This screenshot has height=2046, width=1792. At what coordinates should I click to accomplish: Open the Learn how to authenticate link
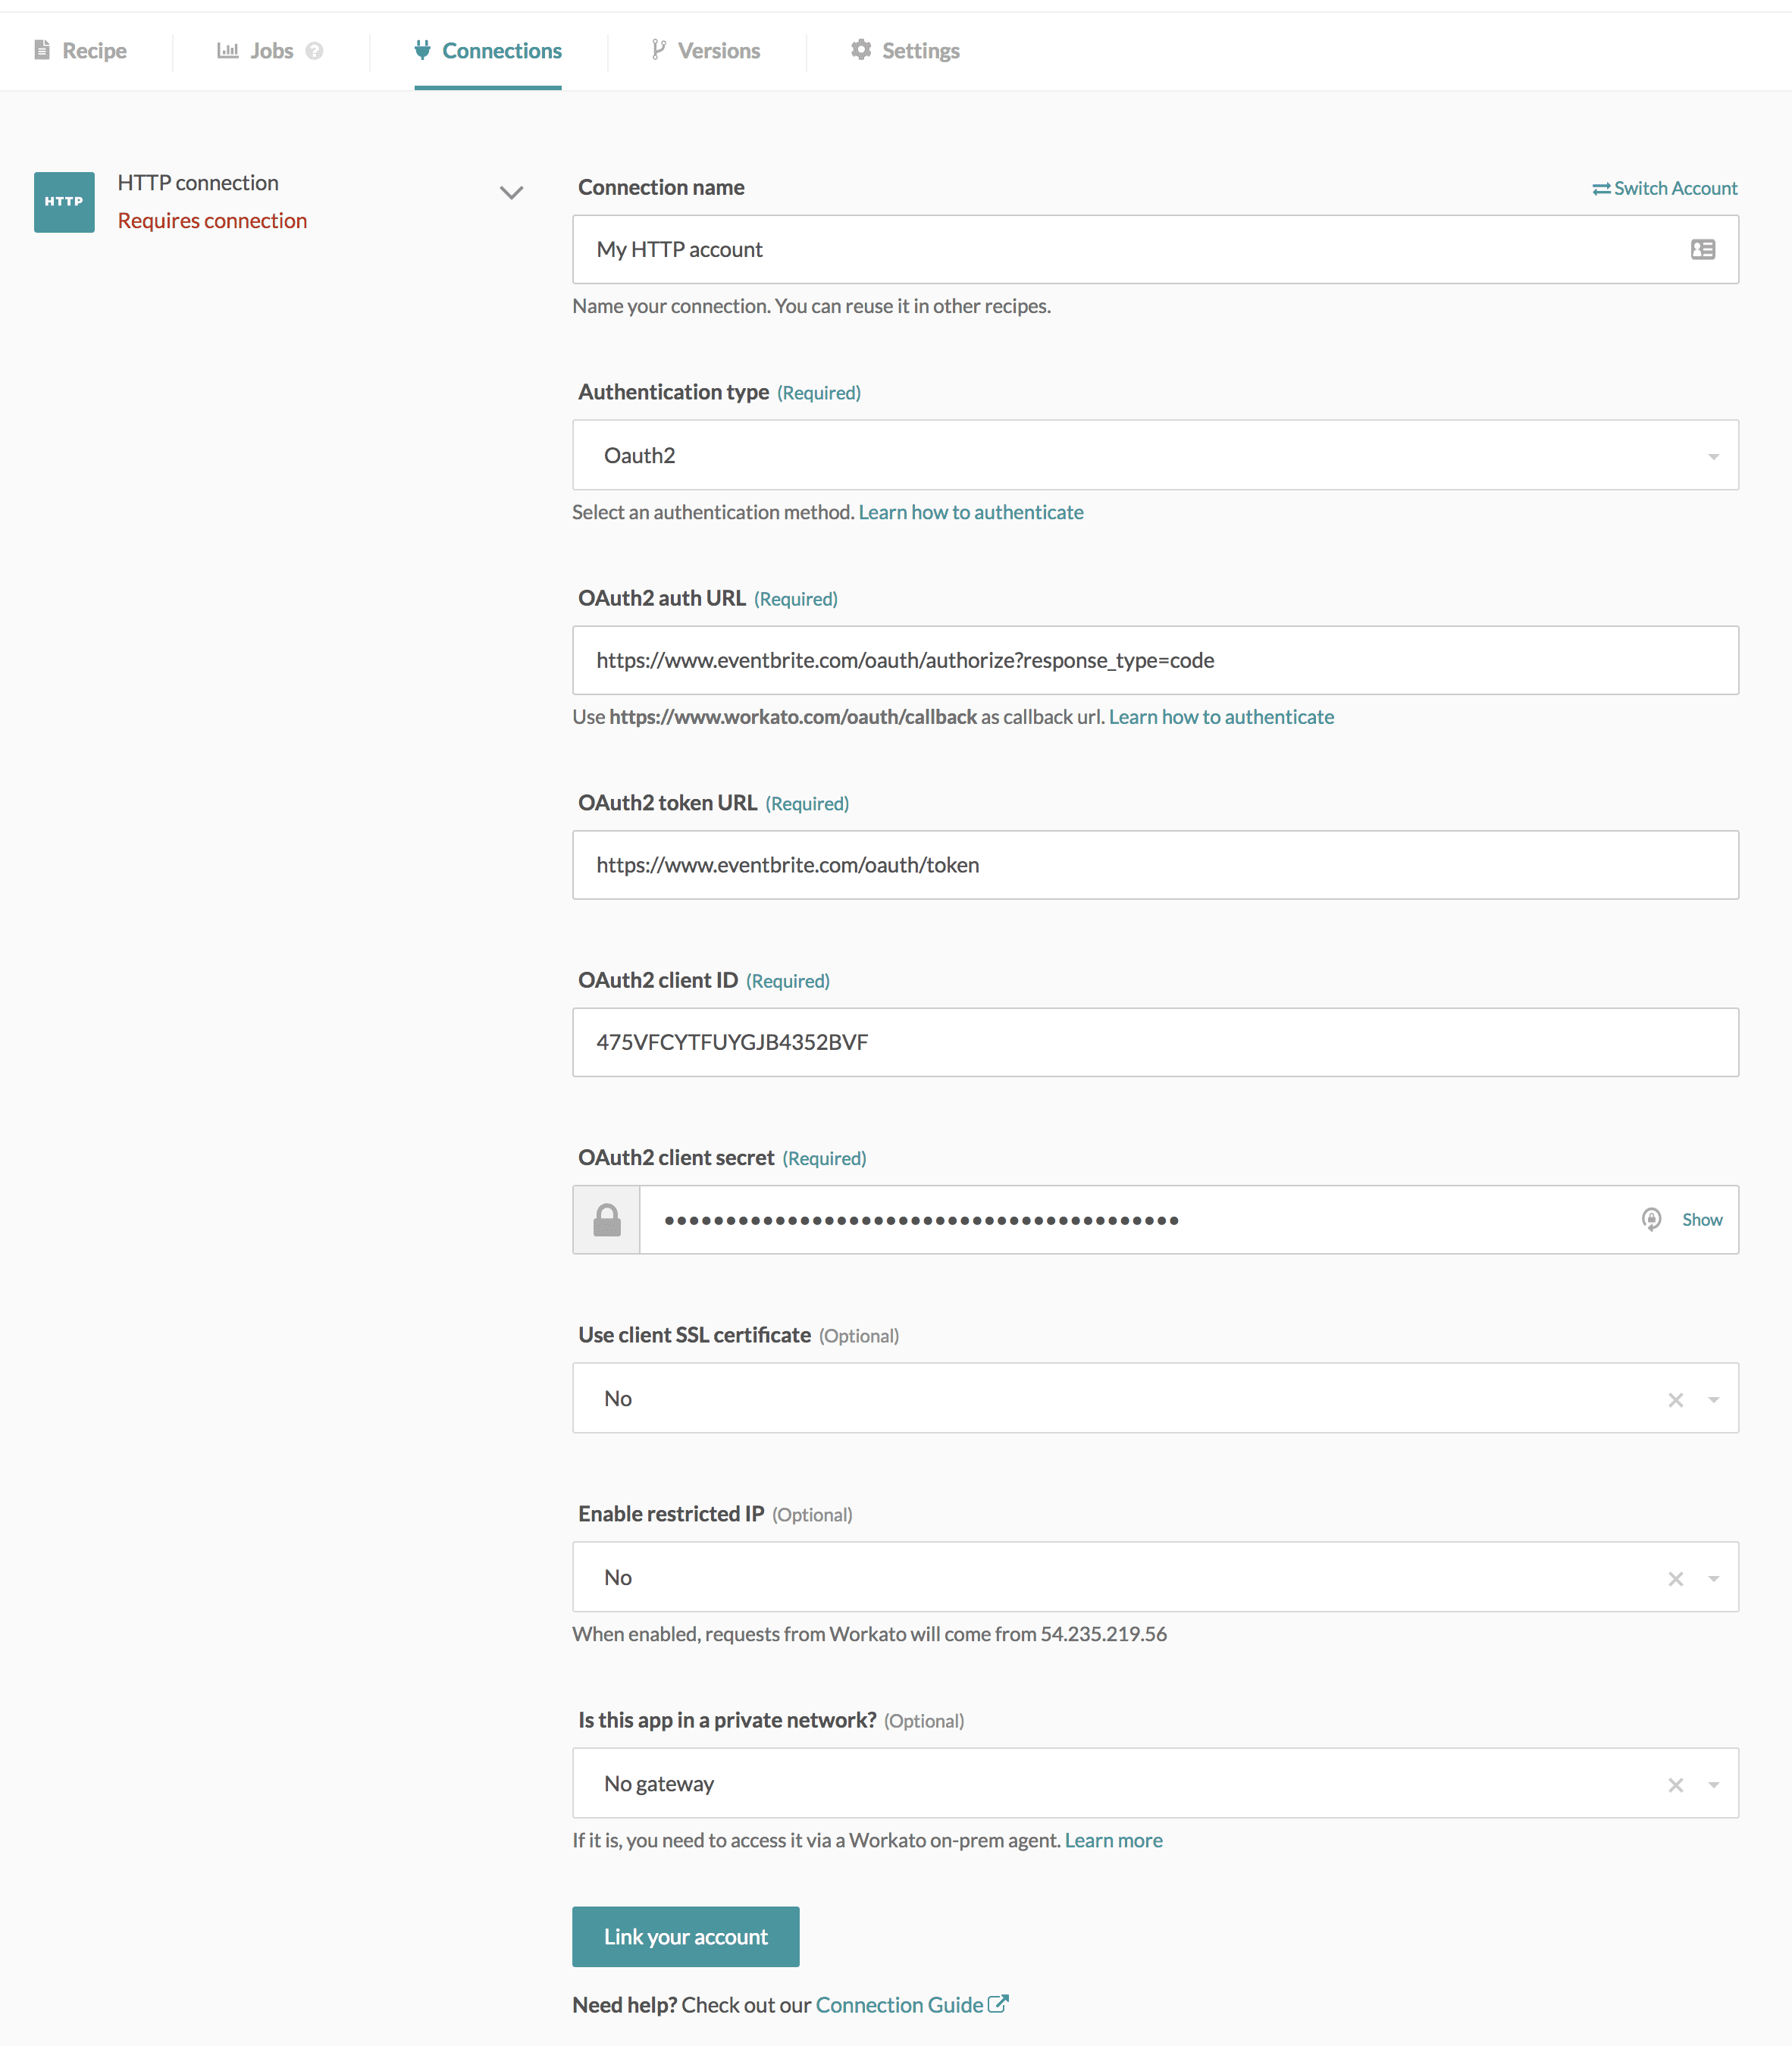[x=970, y=512]
